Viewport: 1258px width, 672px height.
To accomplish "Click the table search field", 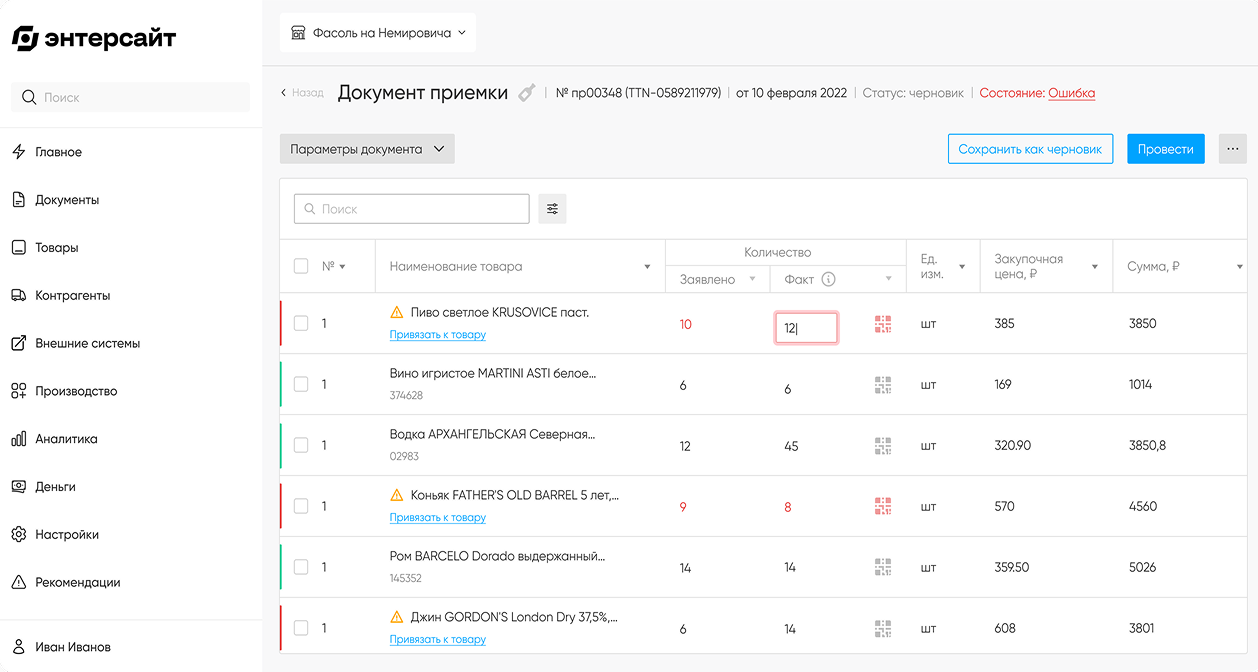I will 412,209.
